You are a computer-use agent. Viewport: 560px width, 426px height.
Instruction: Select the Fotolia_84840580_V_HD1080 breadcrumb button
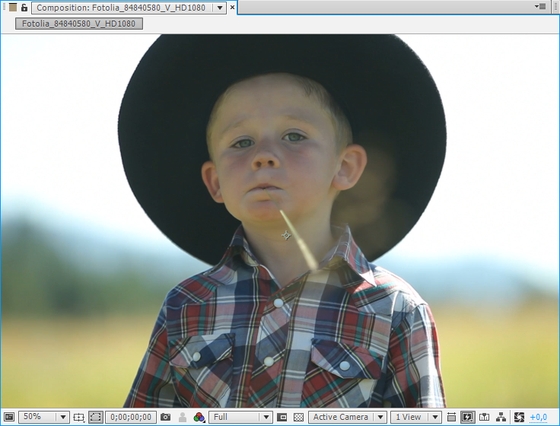tap(79, 24)
